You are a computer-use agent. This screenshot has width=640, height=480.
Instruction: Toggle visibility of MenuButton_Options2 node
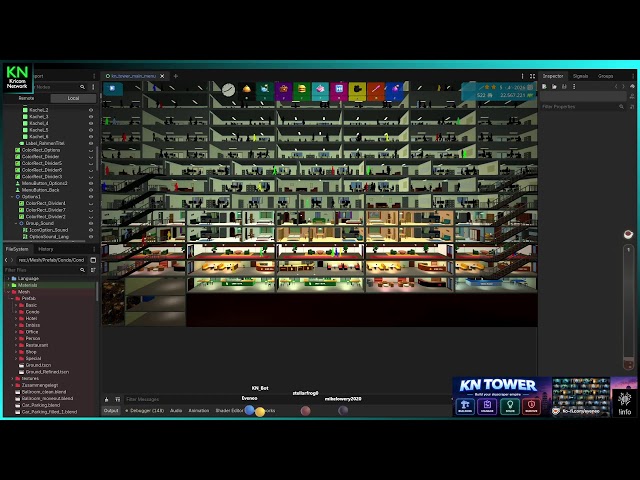(x=91, y=183)
